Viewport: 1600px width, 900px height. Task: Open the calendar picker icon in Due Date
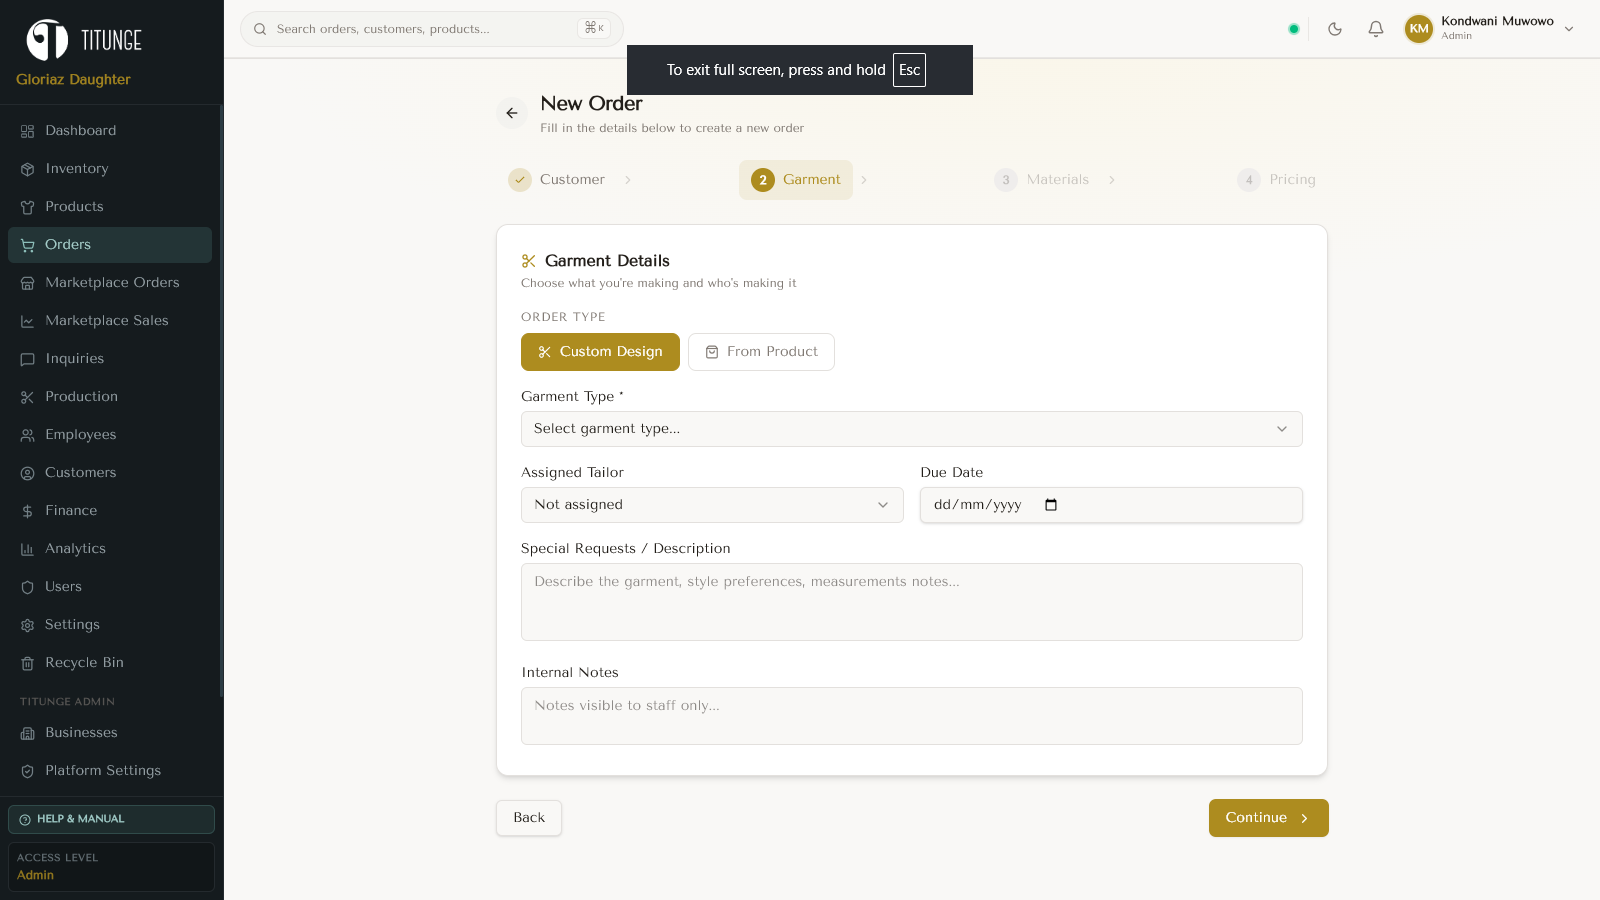(x=1051, y=505)
